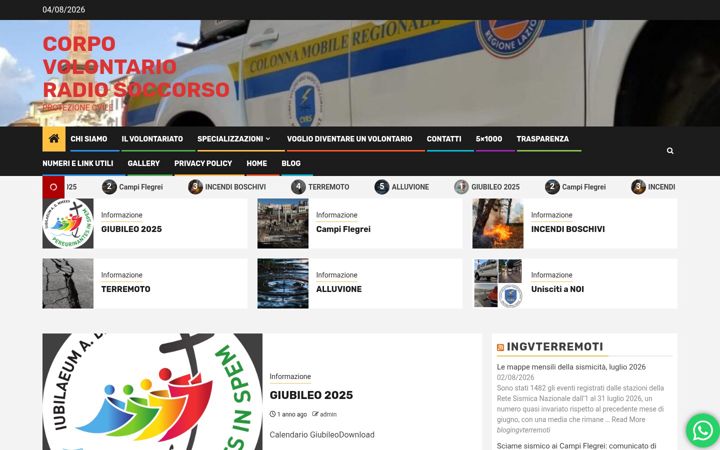Click 'Calendario GiubileoDownload' excerpt text
720x450 pixels.
322,434
